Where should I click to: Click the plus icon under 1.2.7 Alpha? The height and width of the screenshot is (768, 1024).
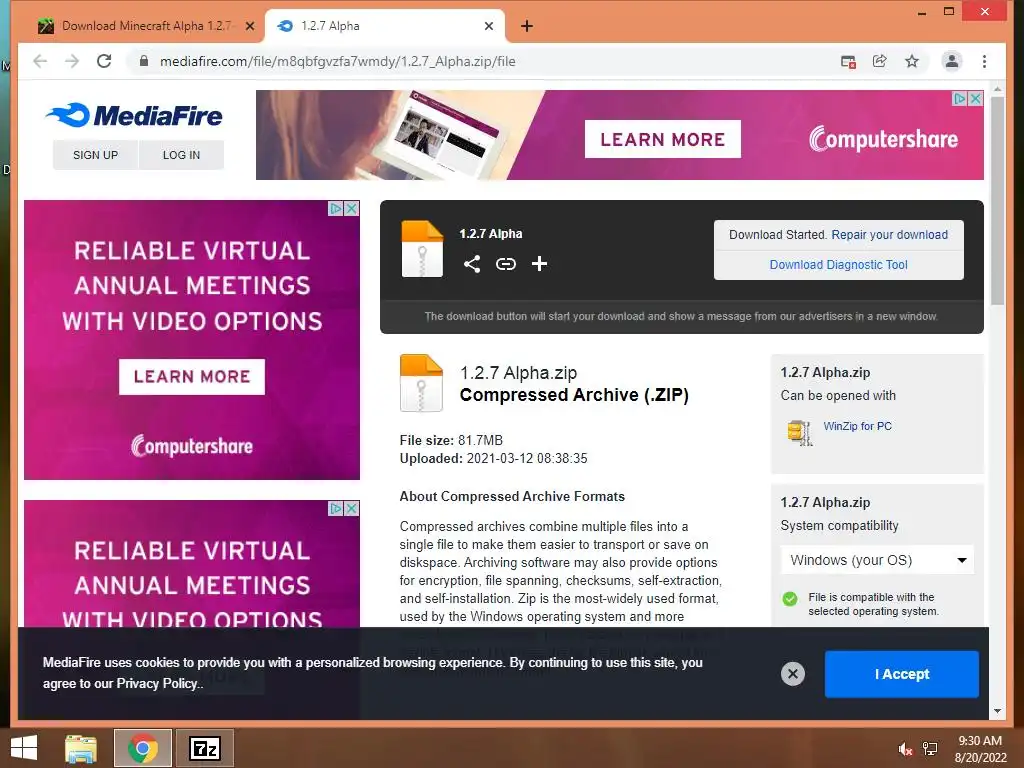point(539,264)
